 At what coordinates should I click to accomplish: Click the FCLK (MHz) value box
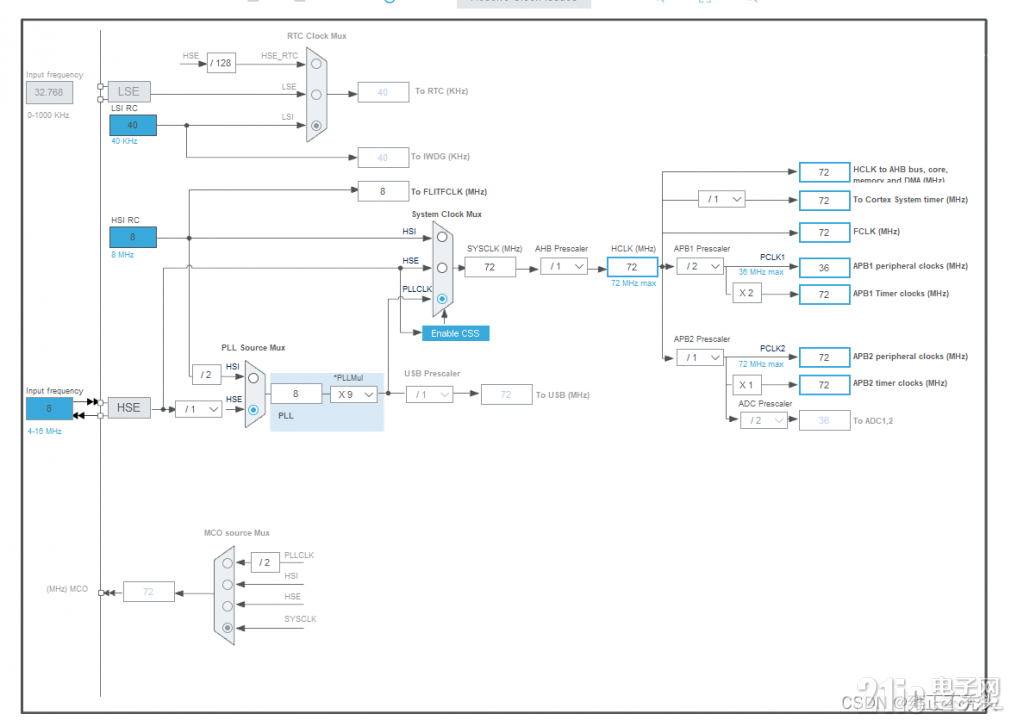824,232
